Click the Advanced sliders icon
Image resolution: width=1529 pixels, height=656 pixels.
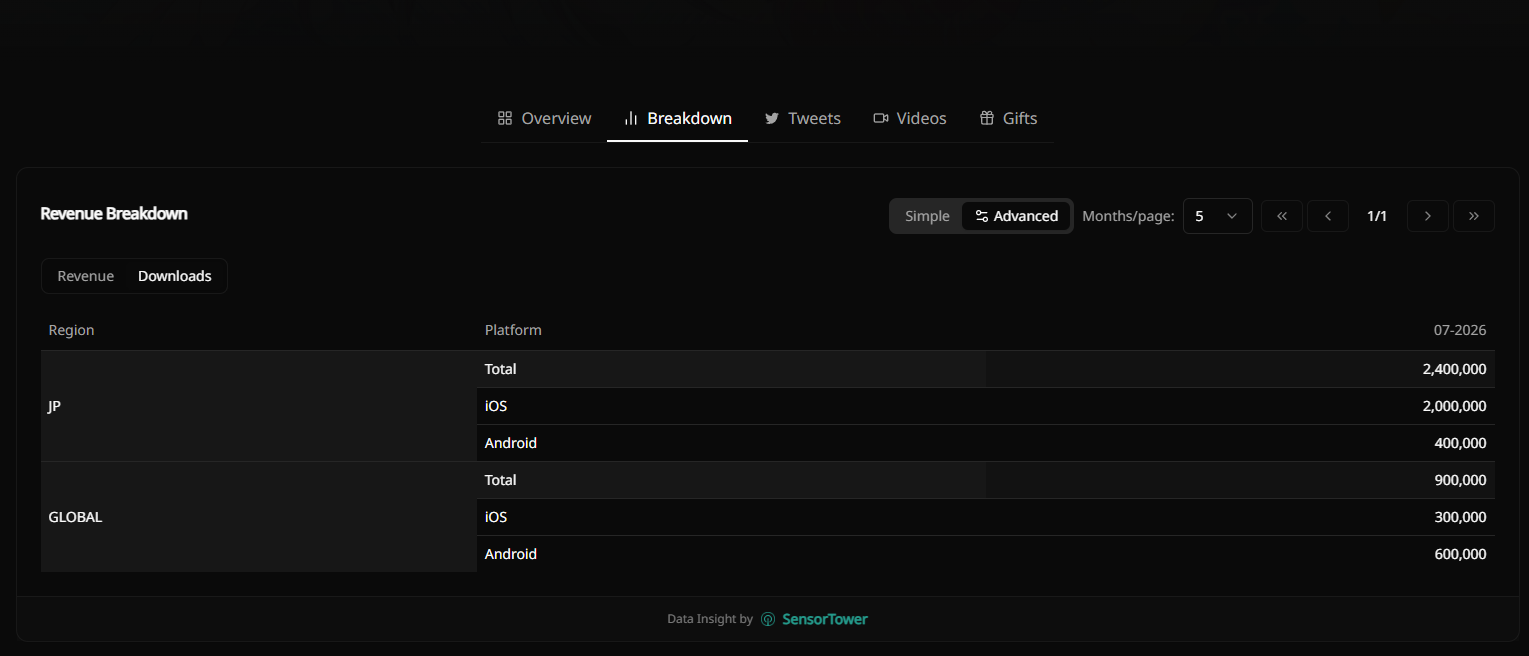tap(982, 216)
